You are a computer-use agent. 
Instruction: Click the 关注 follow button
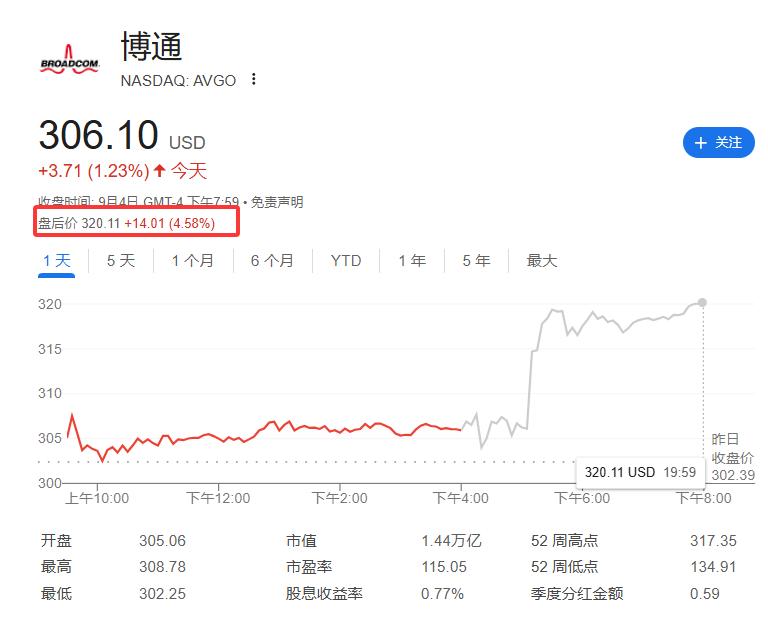click(718, 143)
